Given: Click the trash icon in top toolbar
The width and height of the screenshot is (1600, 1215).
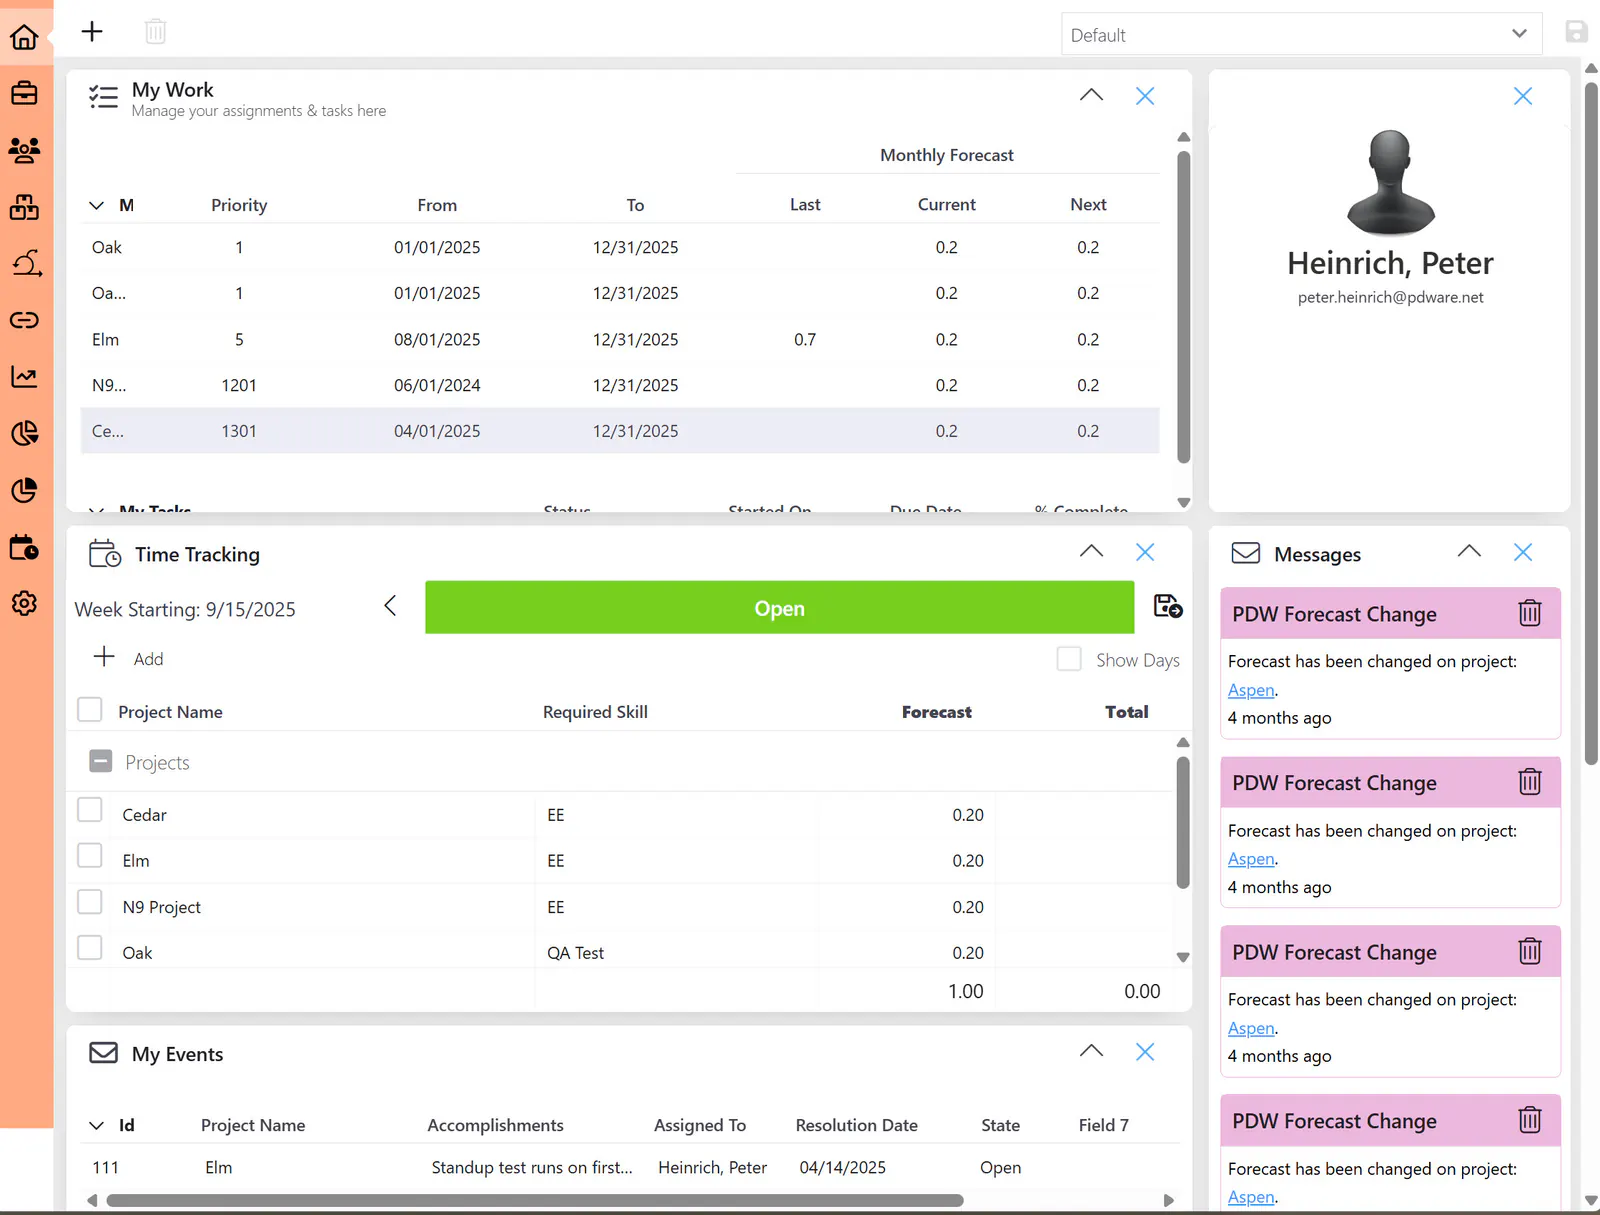Looking at the screenshot, I should click(x=155, y=32).
